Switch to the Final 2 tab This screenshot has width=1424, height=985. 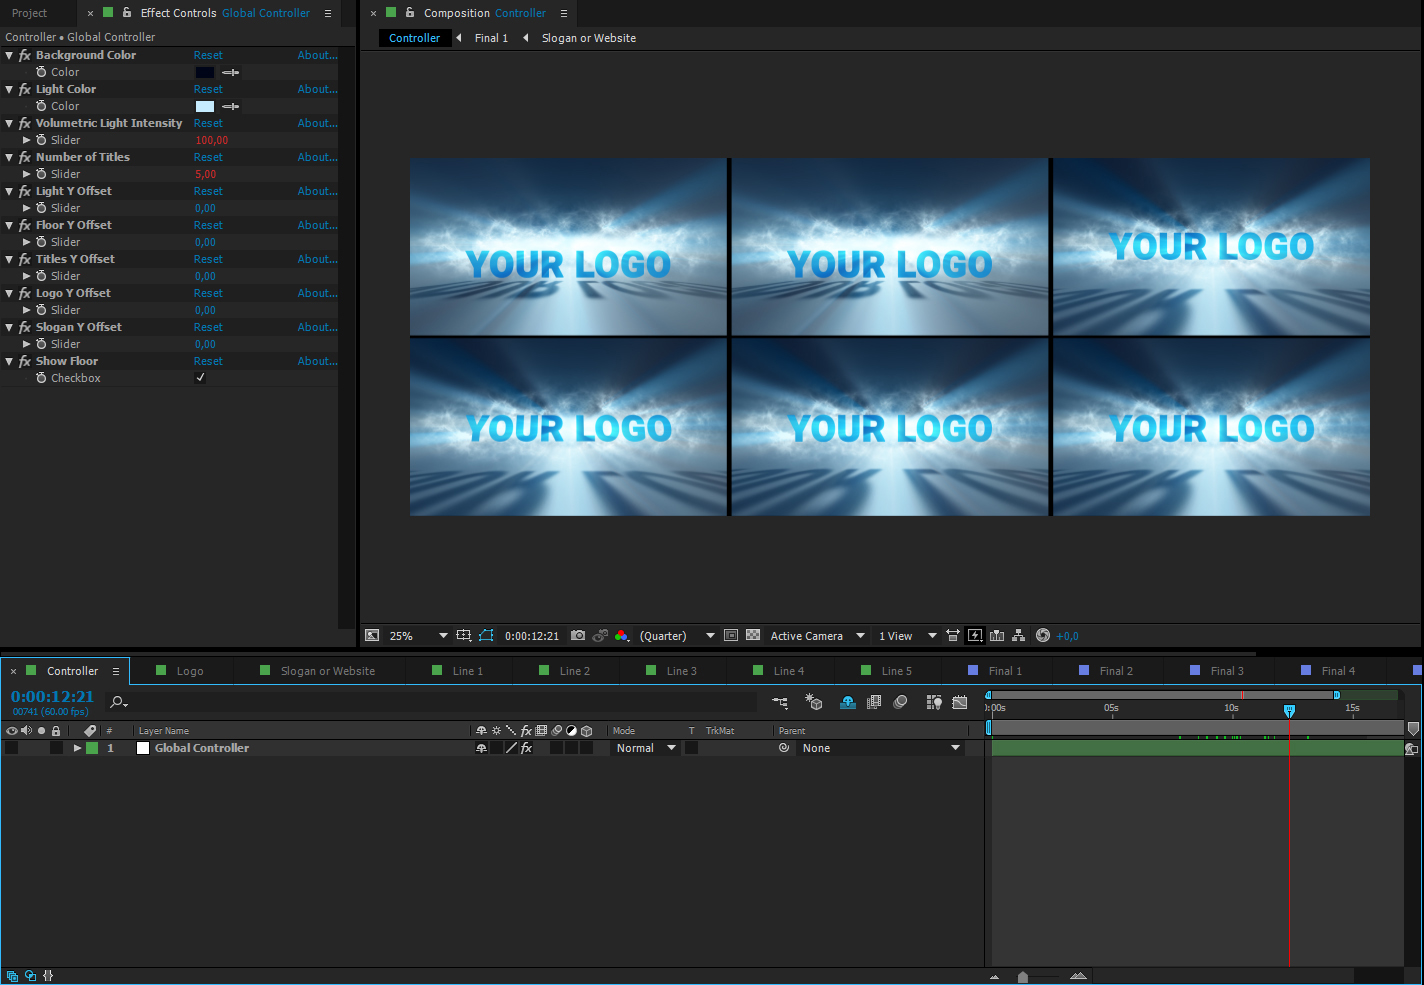[x=1116, y=671]
